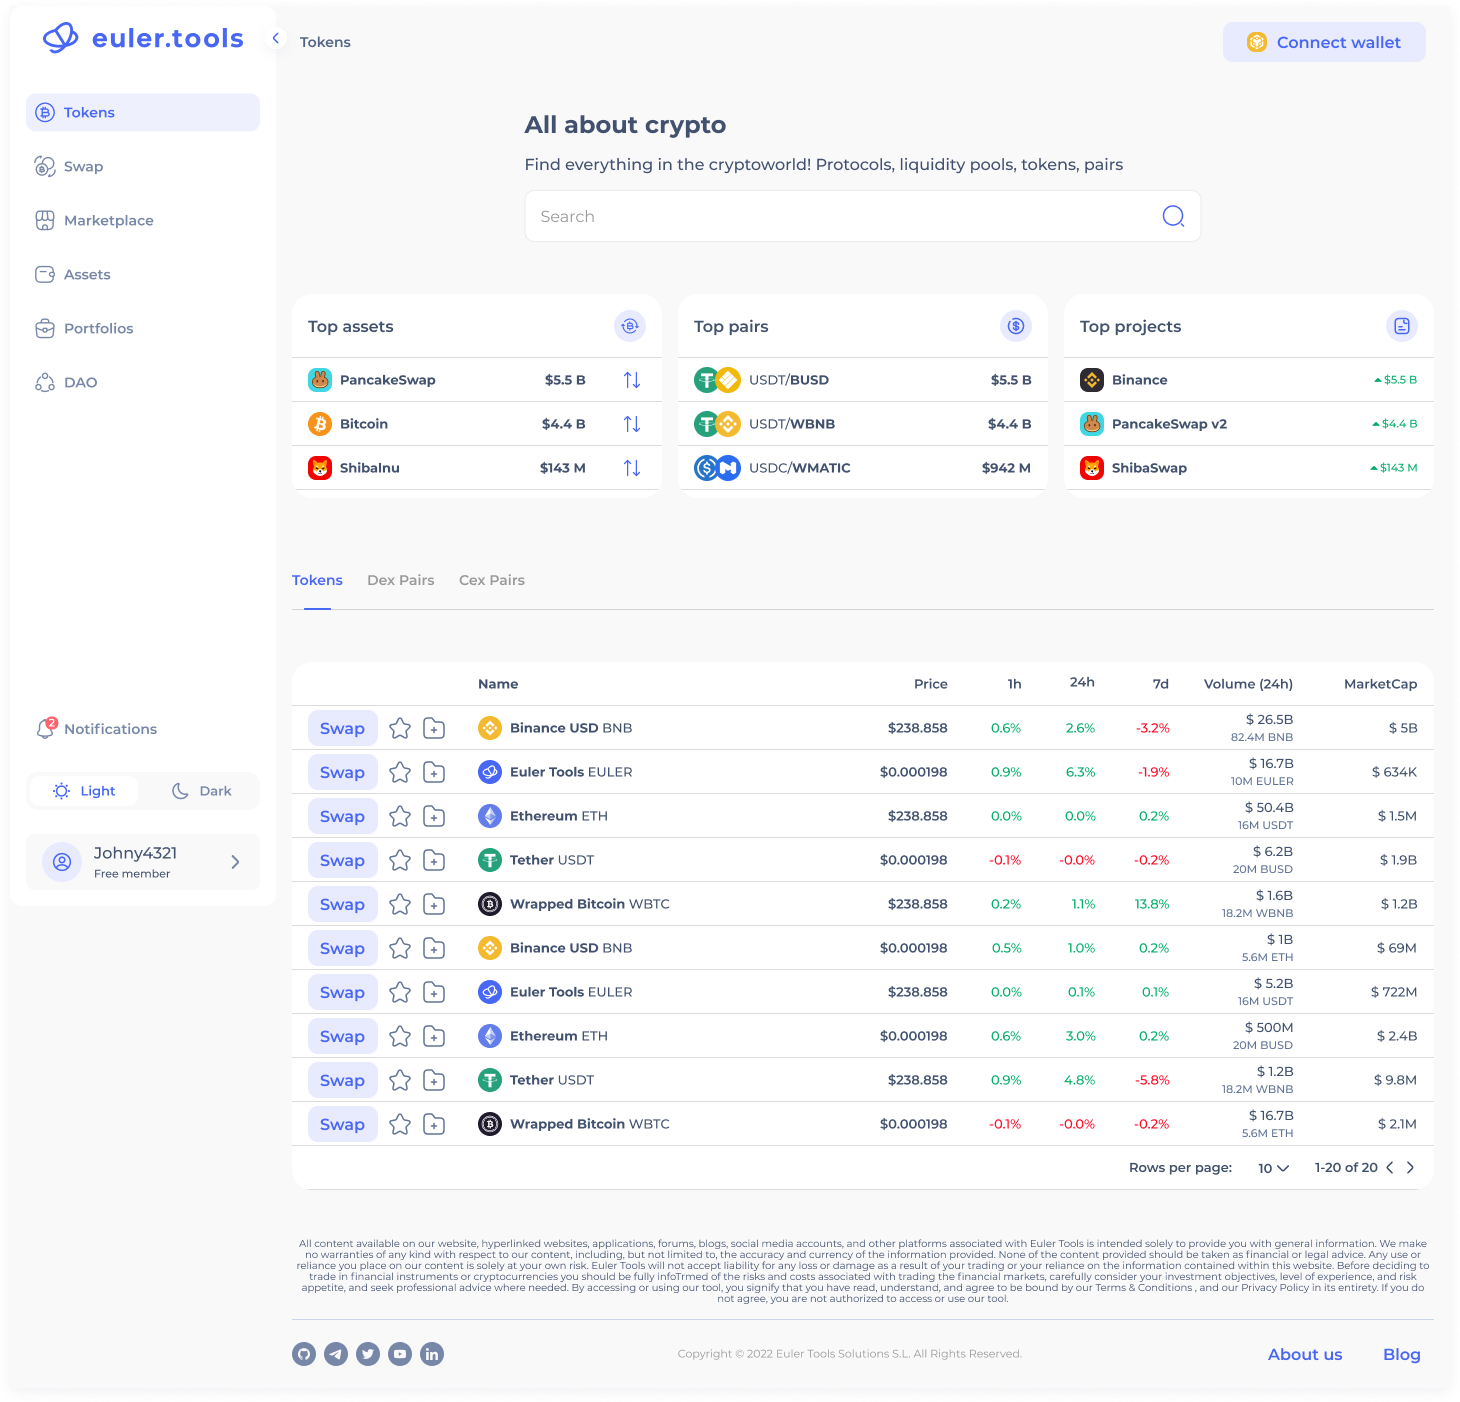Viewport: 1460px width, 1402px height.
Task: Click the euler.tools logo
Action: pos(143,38)
